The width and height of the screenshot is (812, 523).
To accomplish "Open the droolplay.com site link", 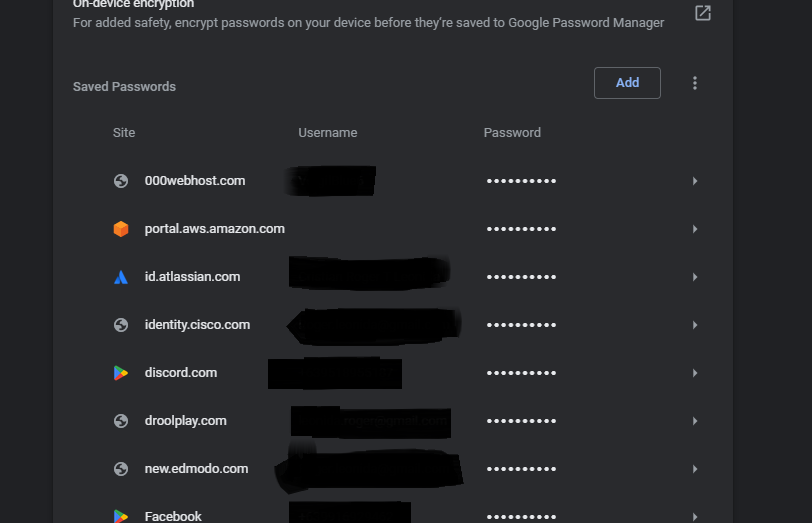I will pyautogui.click(x=185, y=421).
